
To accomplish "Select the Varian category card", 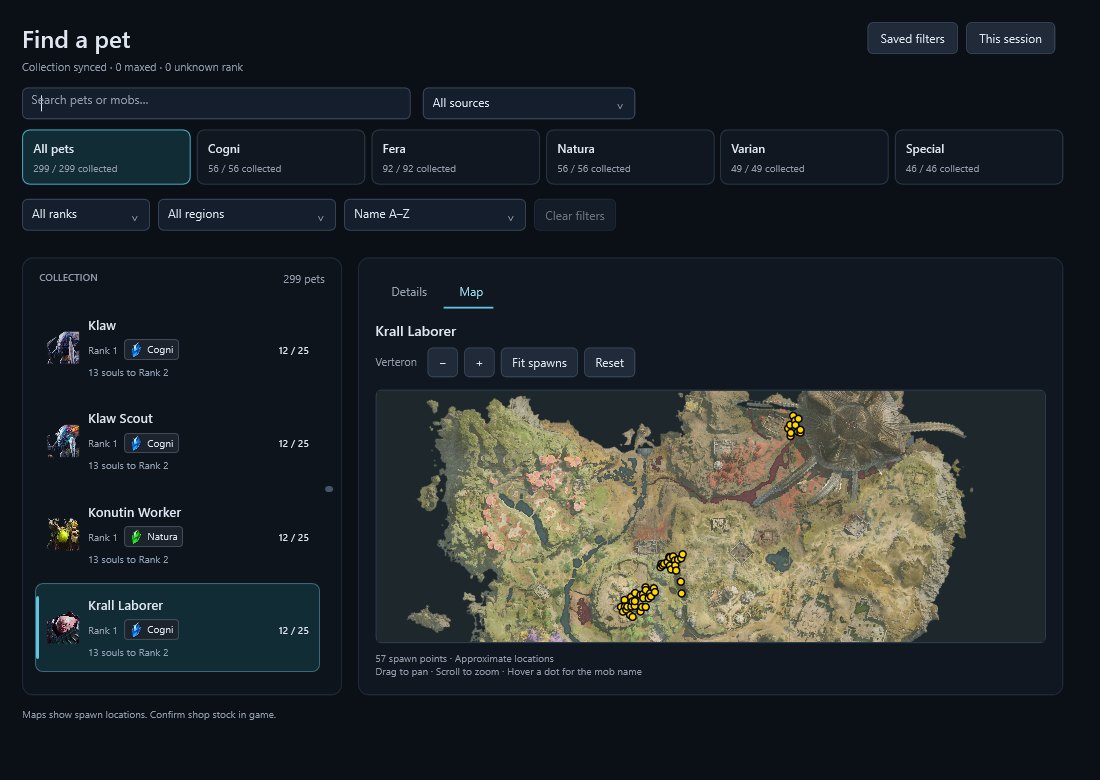I will point(804,157).
